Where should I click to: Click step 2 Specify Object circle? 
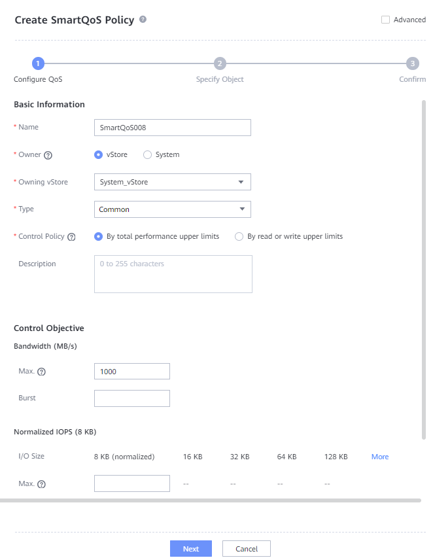tap(220, 64)
